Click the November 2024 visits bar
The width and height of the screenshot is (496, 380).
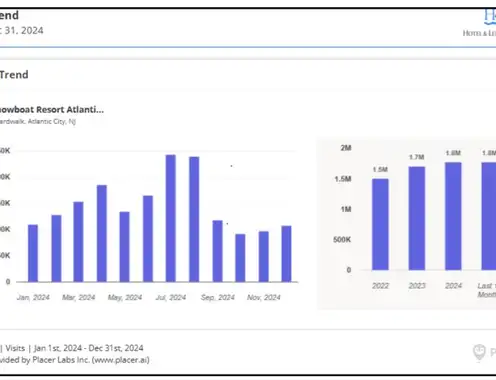[x=264, y=257]
